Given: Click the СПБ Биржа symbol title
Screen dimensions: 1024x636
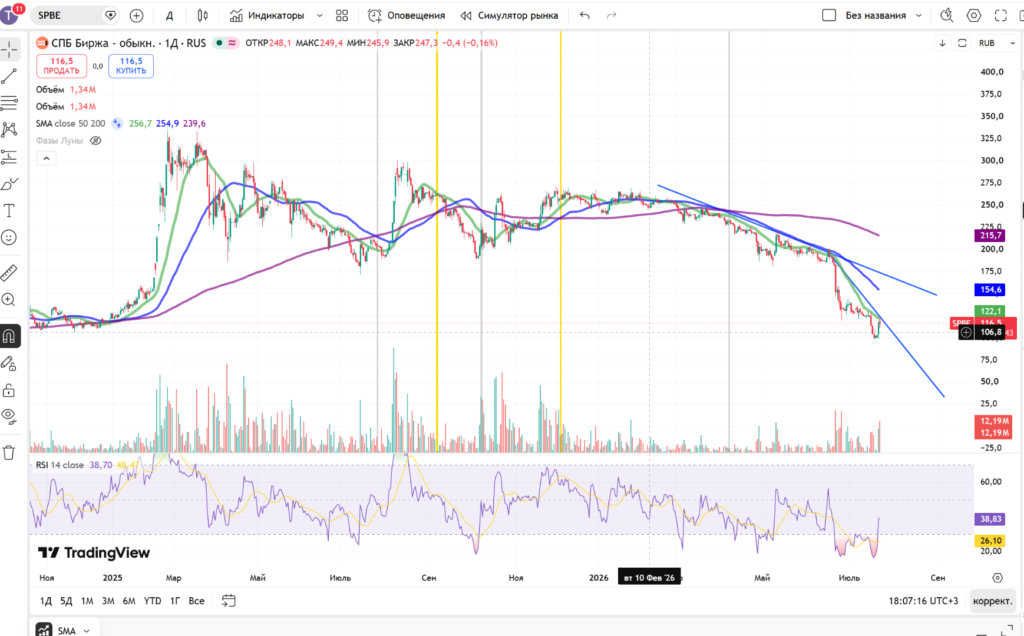Looking at the screenshot, I should point(103,43).
